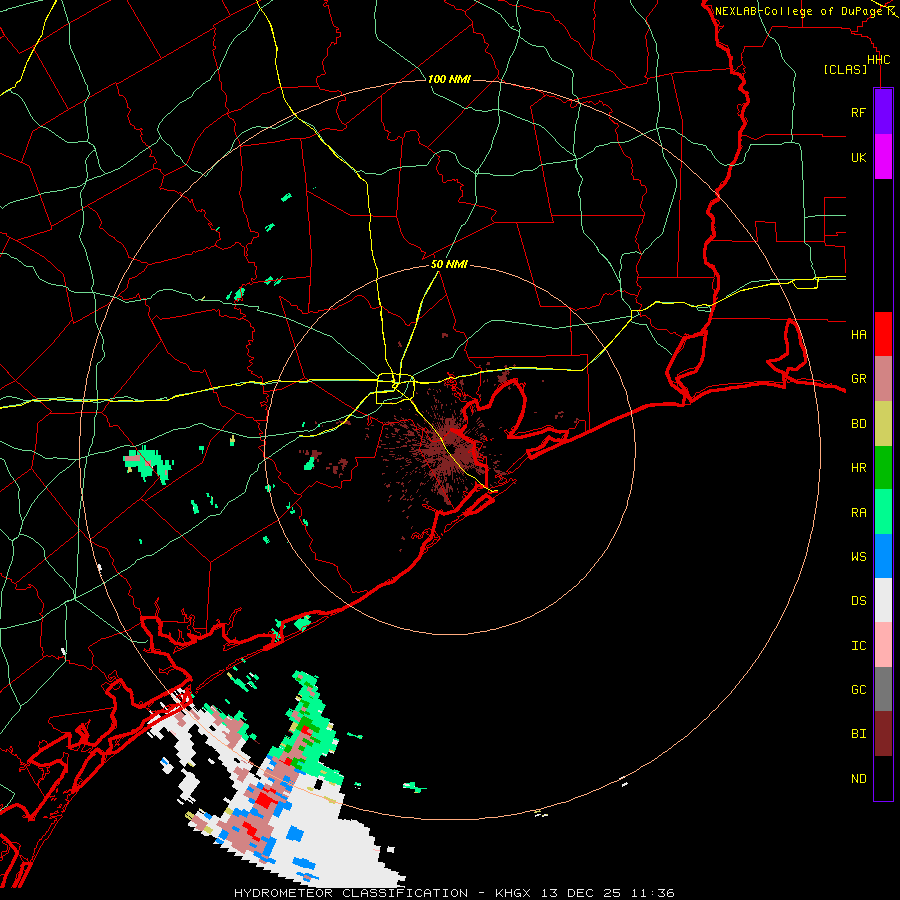Click the UK magenta legend swatch
This screenshot has height=900, width=900.
point(883,157)
